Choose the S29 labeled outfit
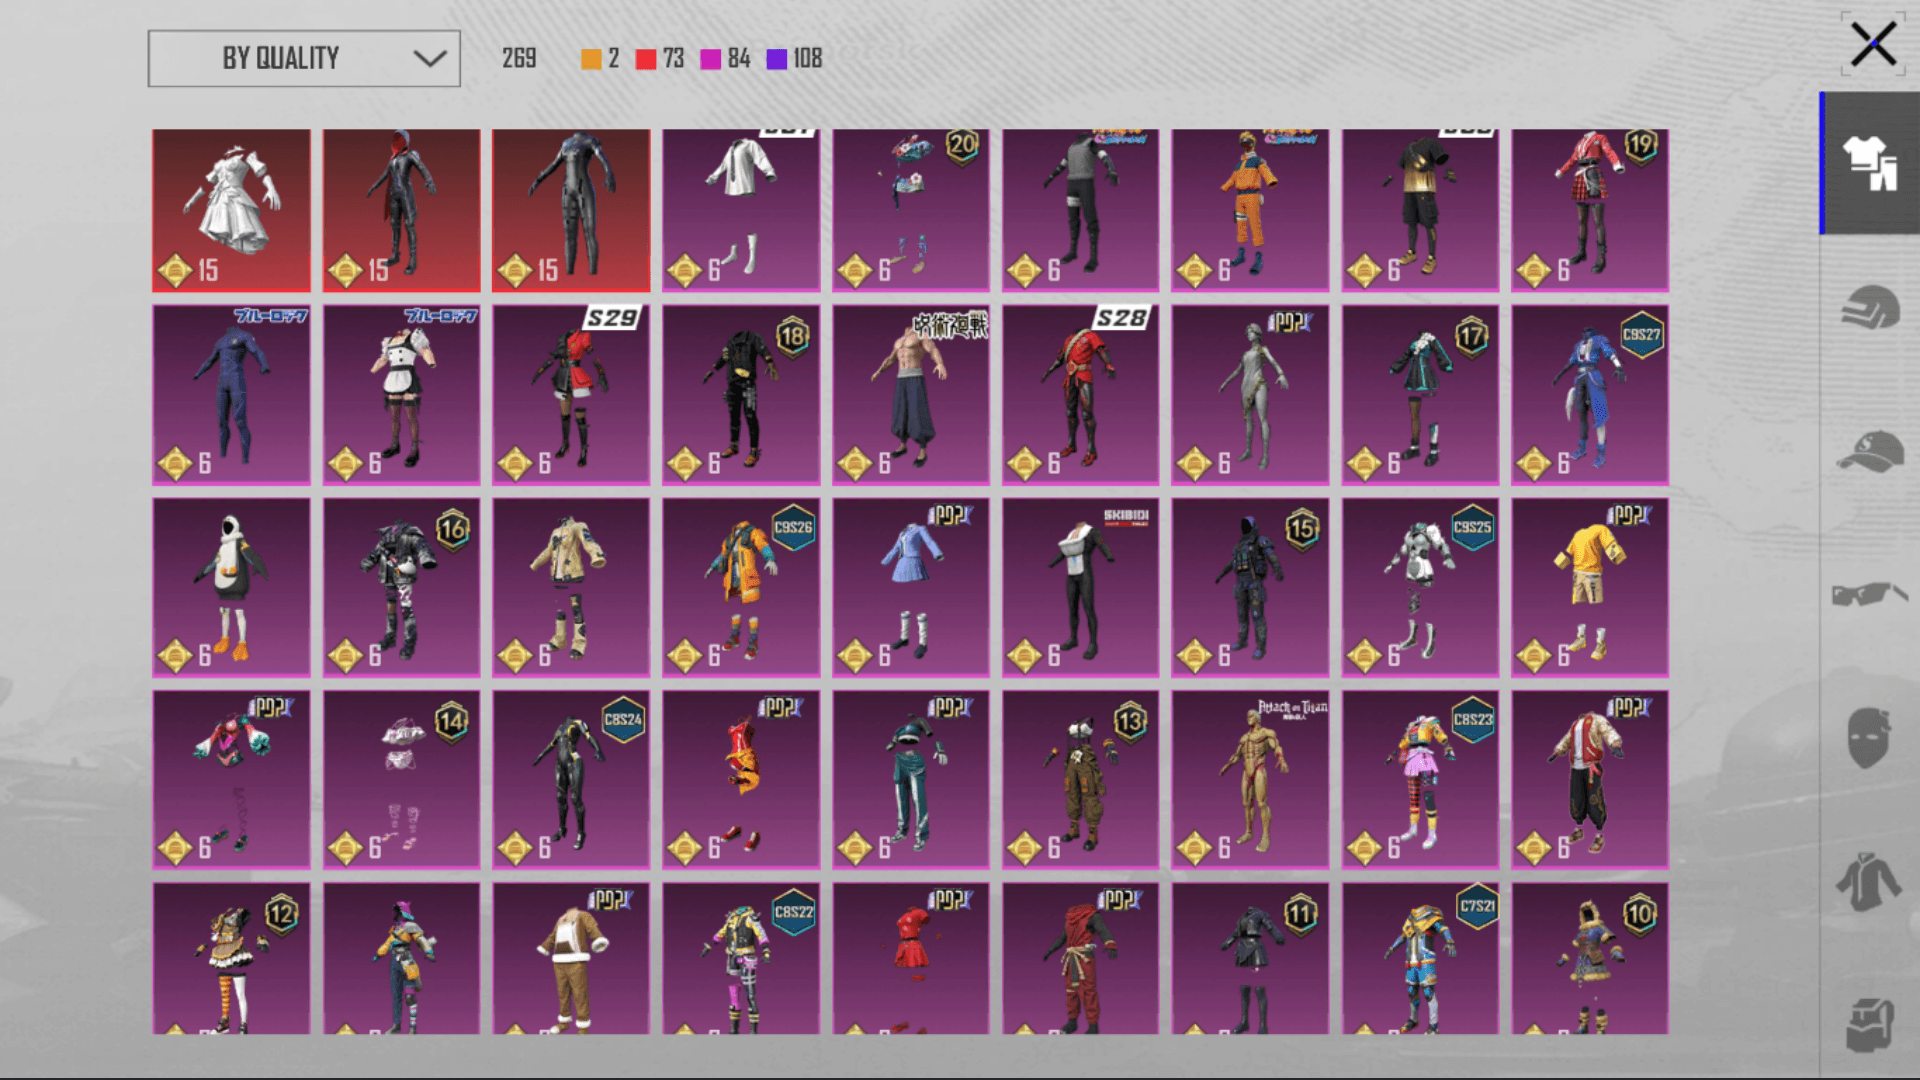 click(571, 395)
